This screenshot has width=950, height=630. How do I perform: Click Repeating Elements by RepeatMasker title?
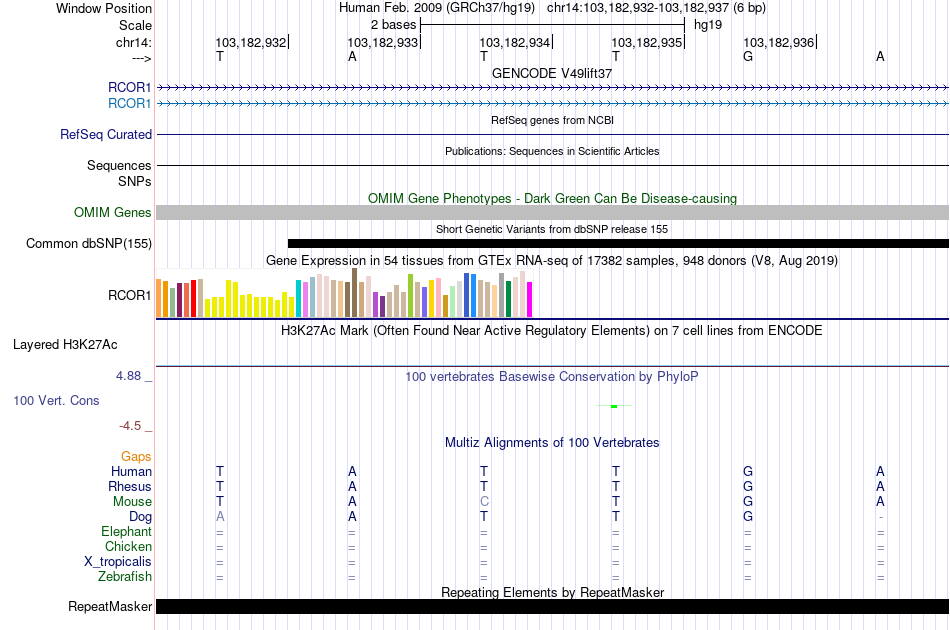[552, 592]
